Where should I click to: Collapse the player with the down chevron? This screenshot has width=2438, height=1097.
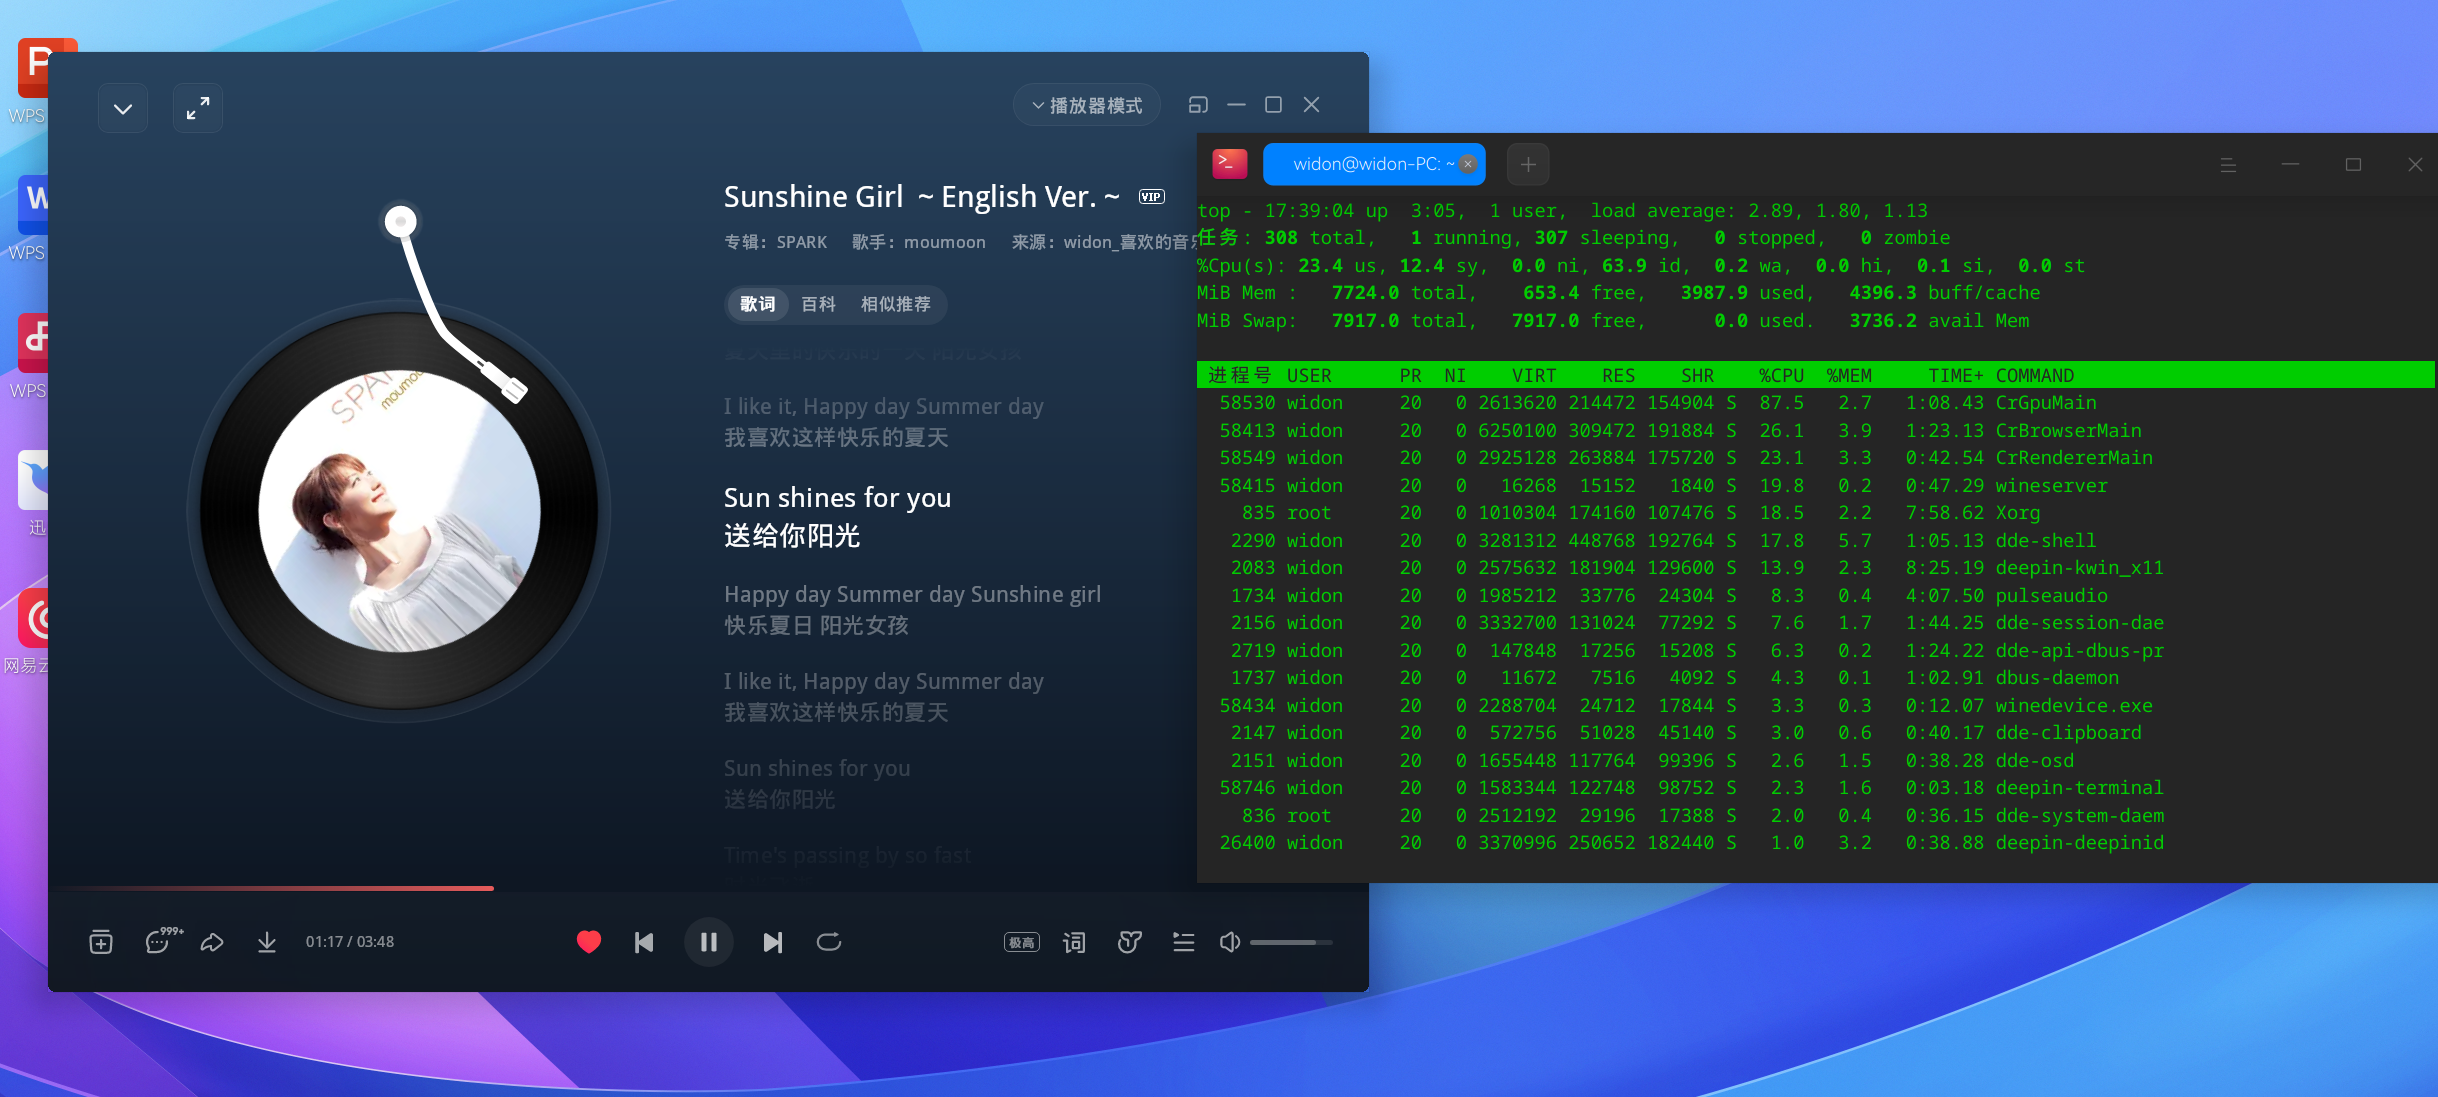(x=123, y=108)
